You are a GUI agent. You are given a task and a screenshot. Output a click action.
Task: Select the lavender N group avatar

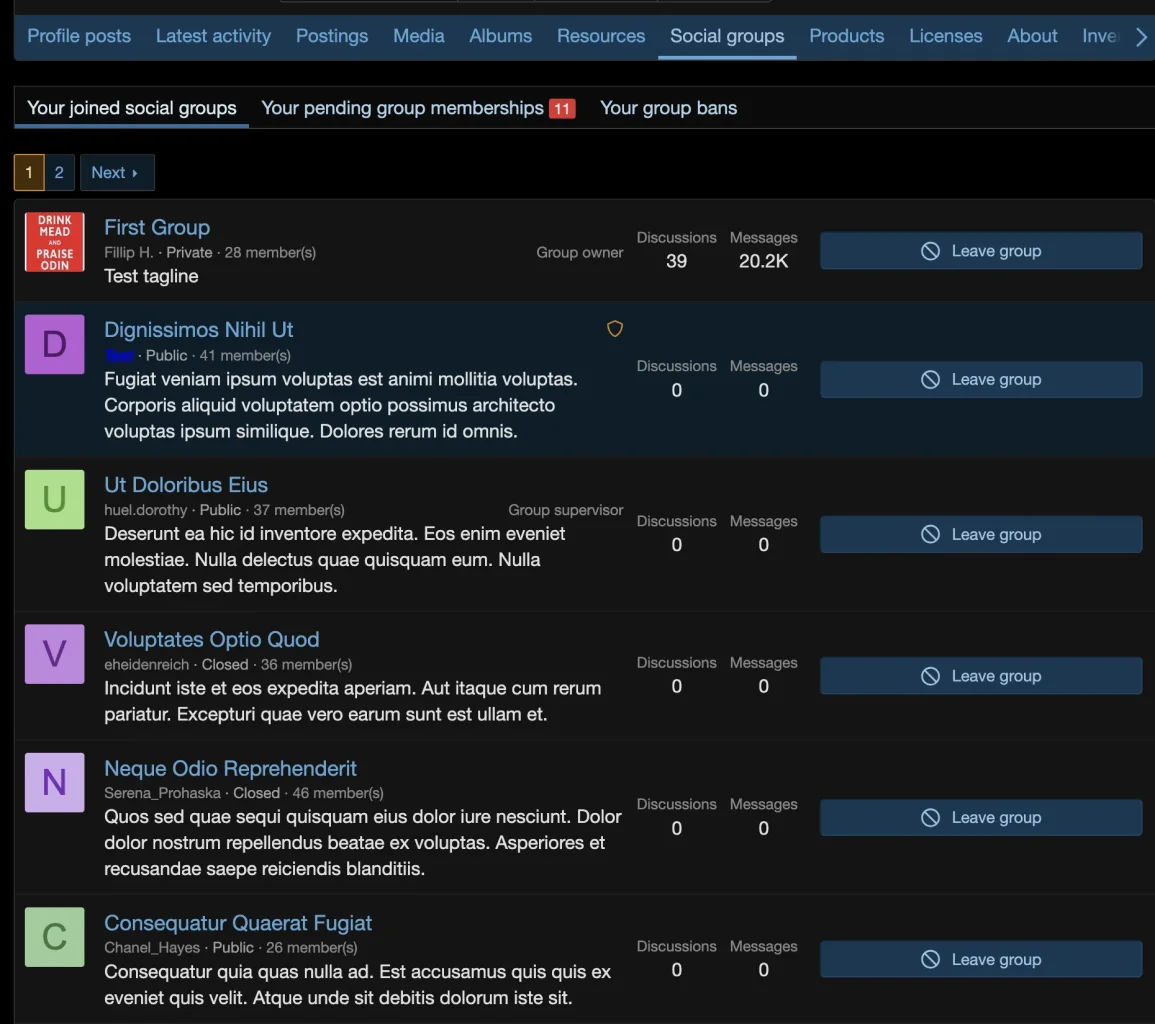pyautogui.click(x=54, y=782)
